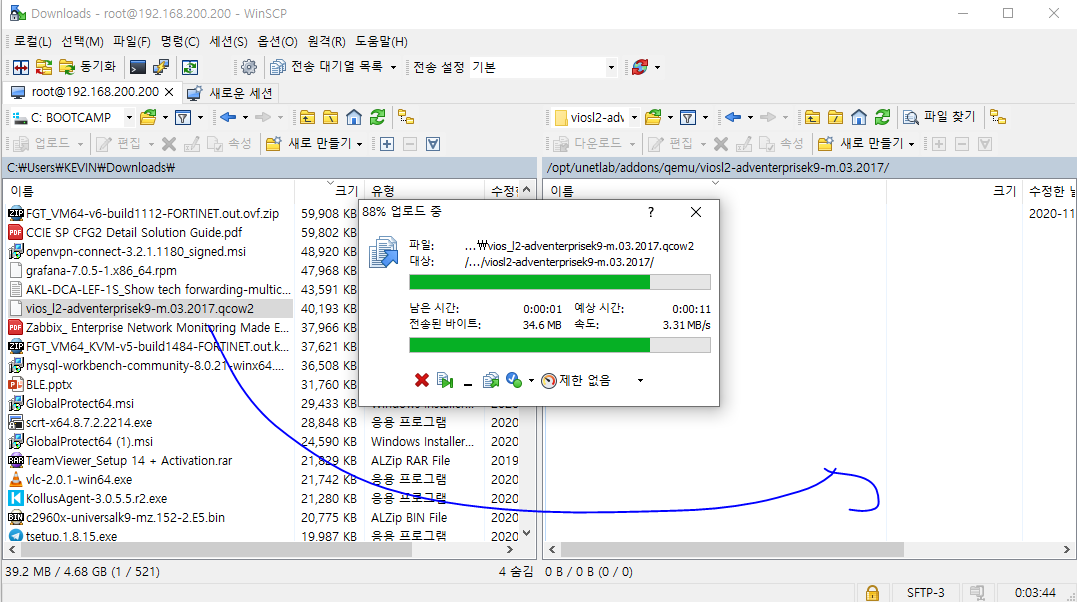Click the remote panel filter icon
Image resolution: width=1077 pixels, height=602 pixels.
688,118
